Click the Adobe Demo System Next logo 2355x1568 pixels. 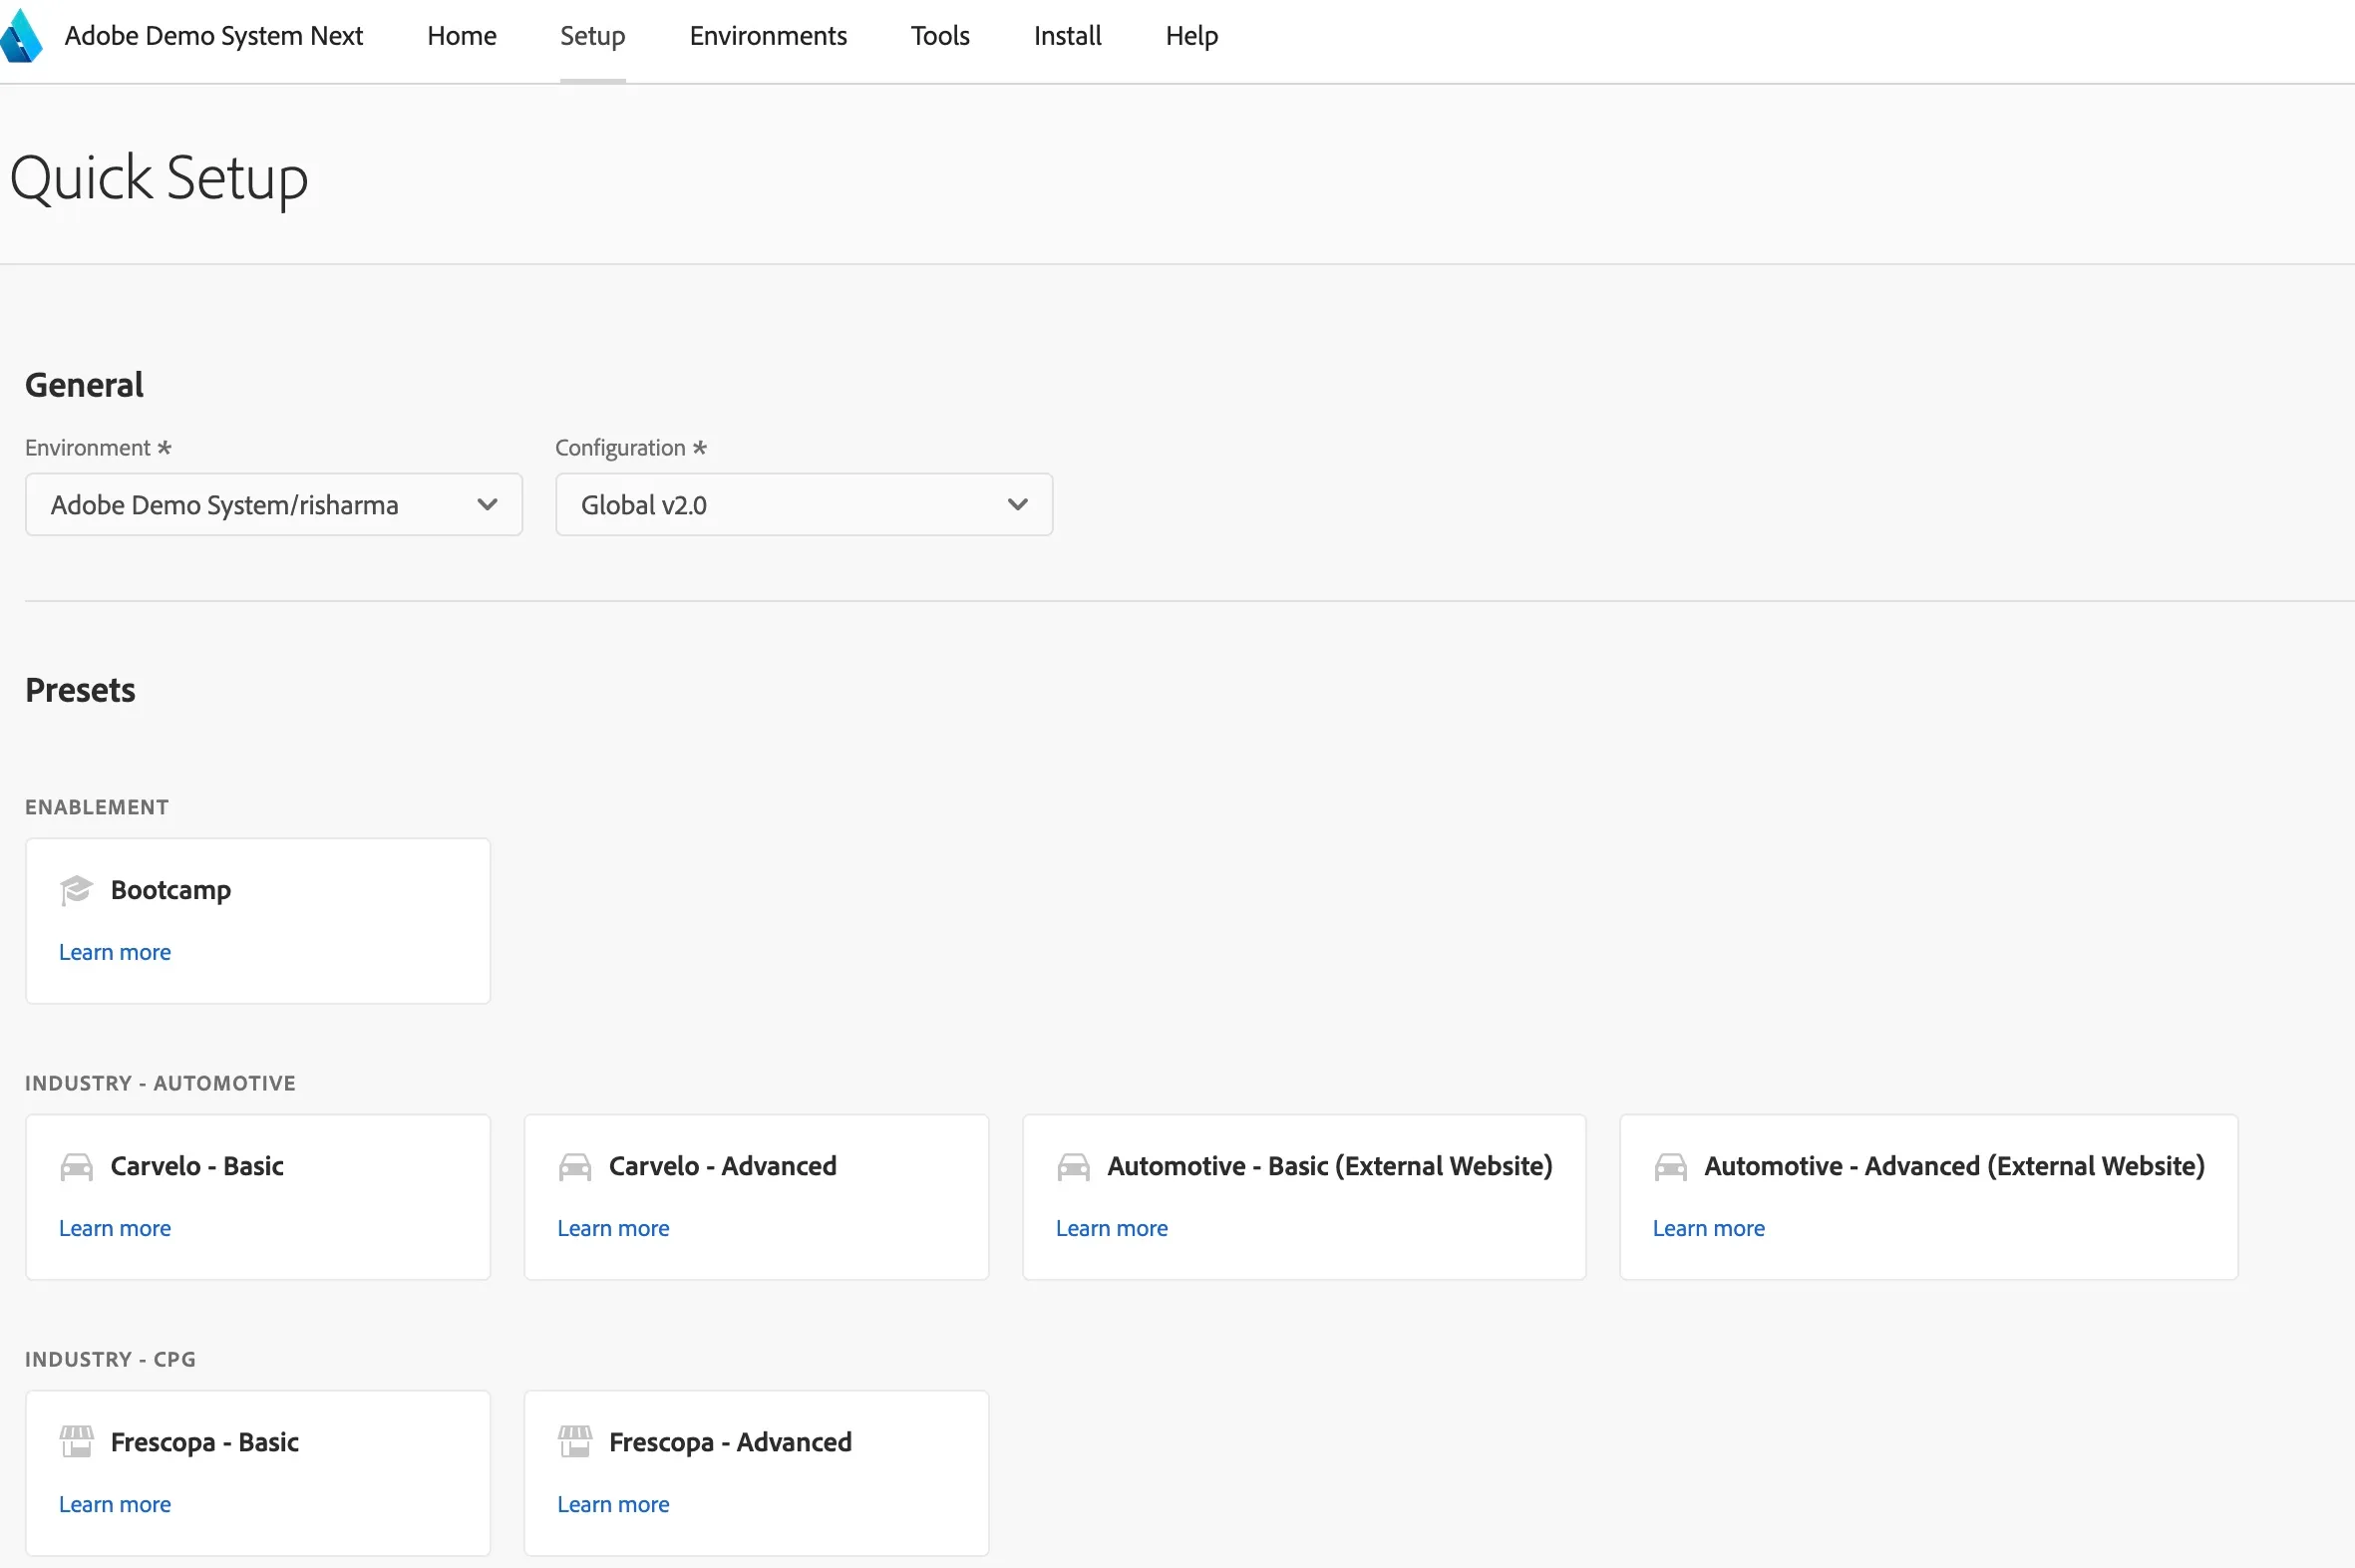pos(20,36)
